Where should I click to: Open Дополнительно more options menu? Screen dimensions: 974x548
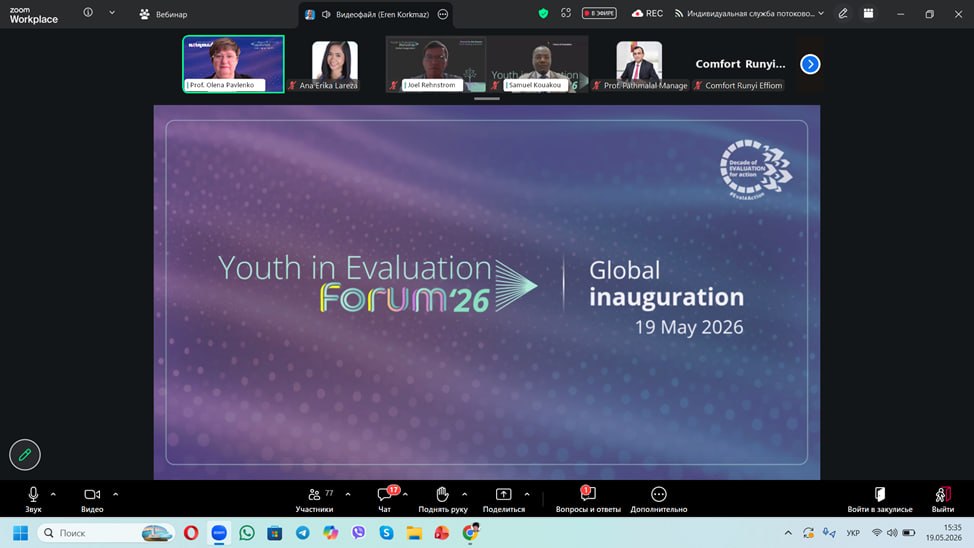point(658,500)
